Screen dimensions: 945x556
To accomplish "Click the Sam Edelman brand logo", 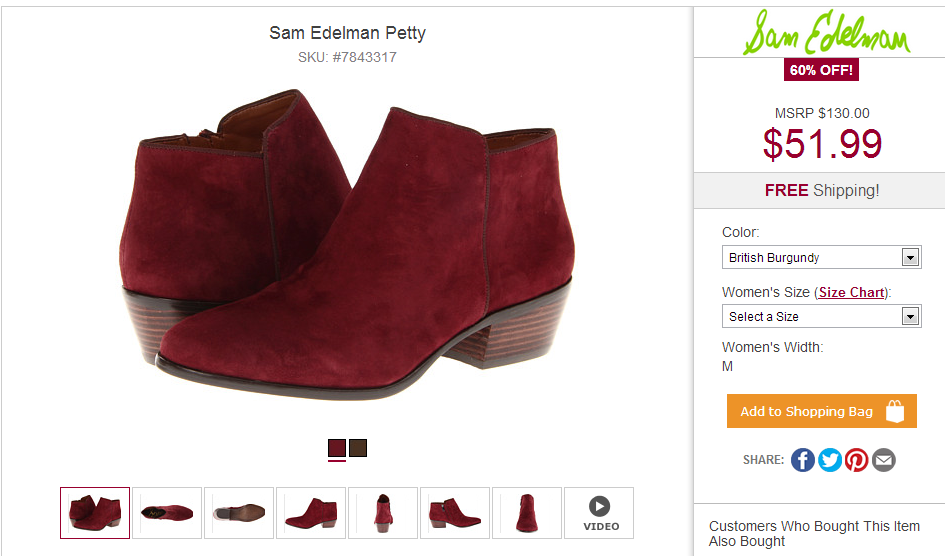I will pyautogui.click(x=825, y=35).
